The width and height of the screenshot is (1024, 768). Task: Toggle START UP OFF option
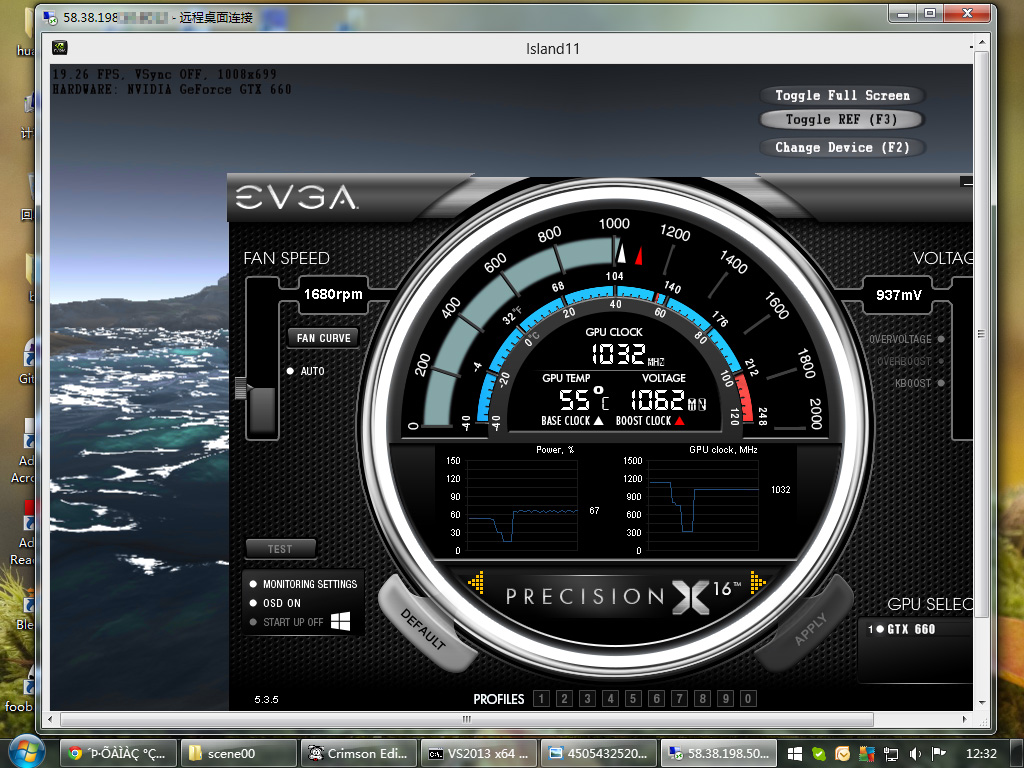pyautogui.click(x=286, y=622)
